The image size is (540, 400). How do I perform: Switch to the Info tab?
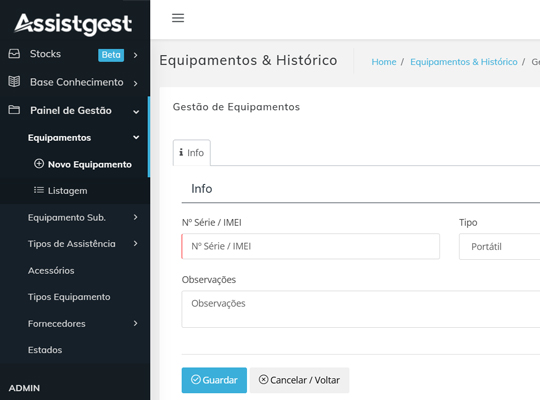(x=191, y=153)
